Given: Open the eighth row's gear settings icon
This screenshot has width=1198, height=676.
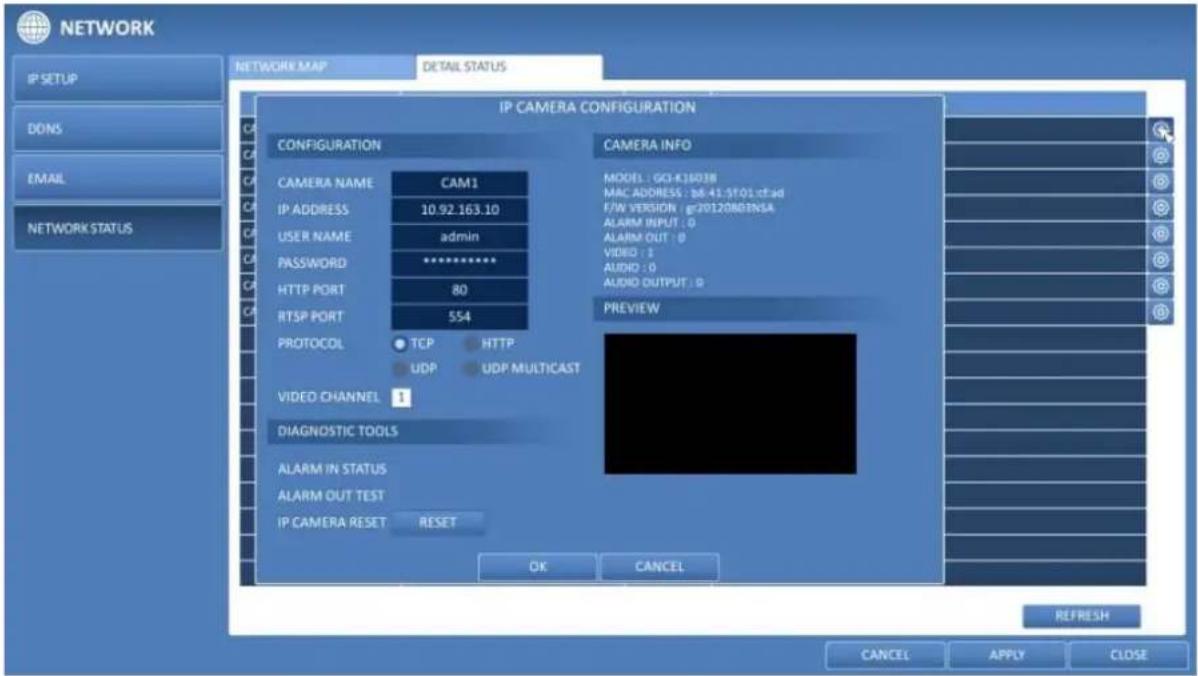Looking at the screenshot, I should pos(1160,312).
